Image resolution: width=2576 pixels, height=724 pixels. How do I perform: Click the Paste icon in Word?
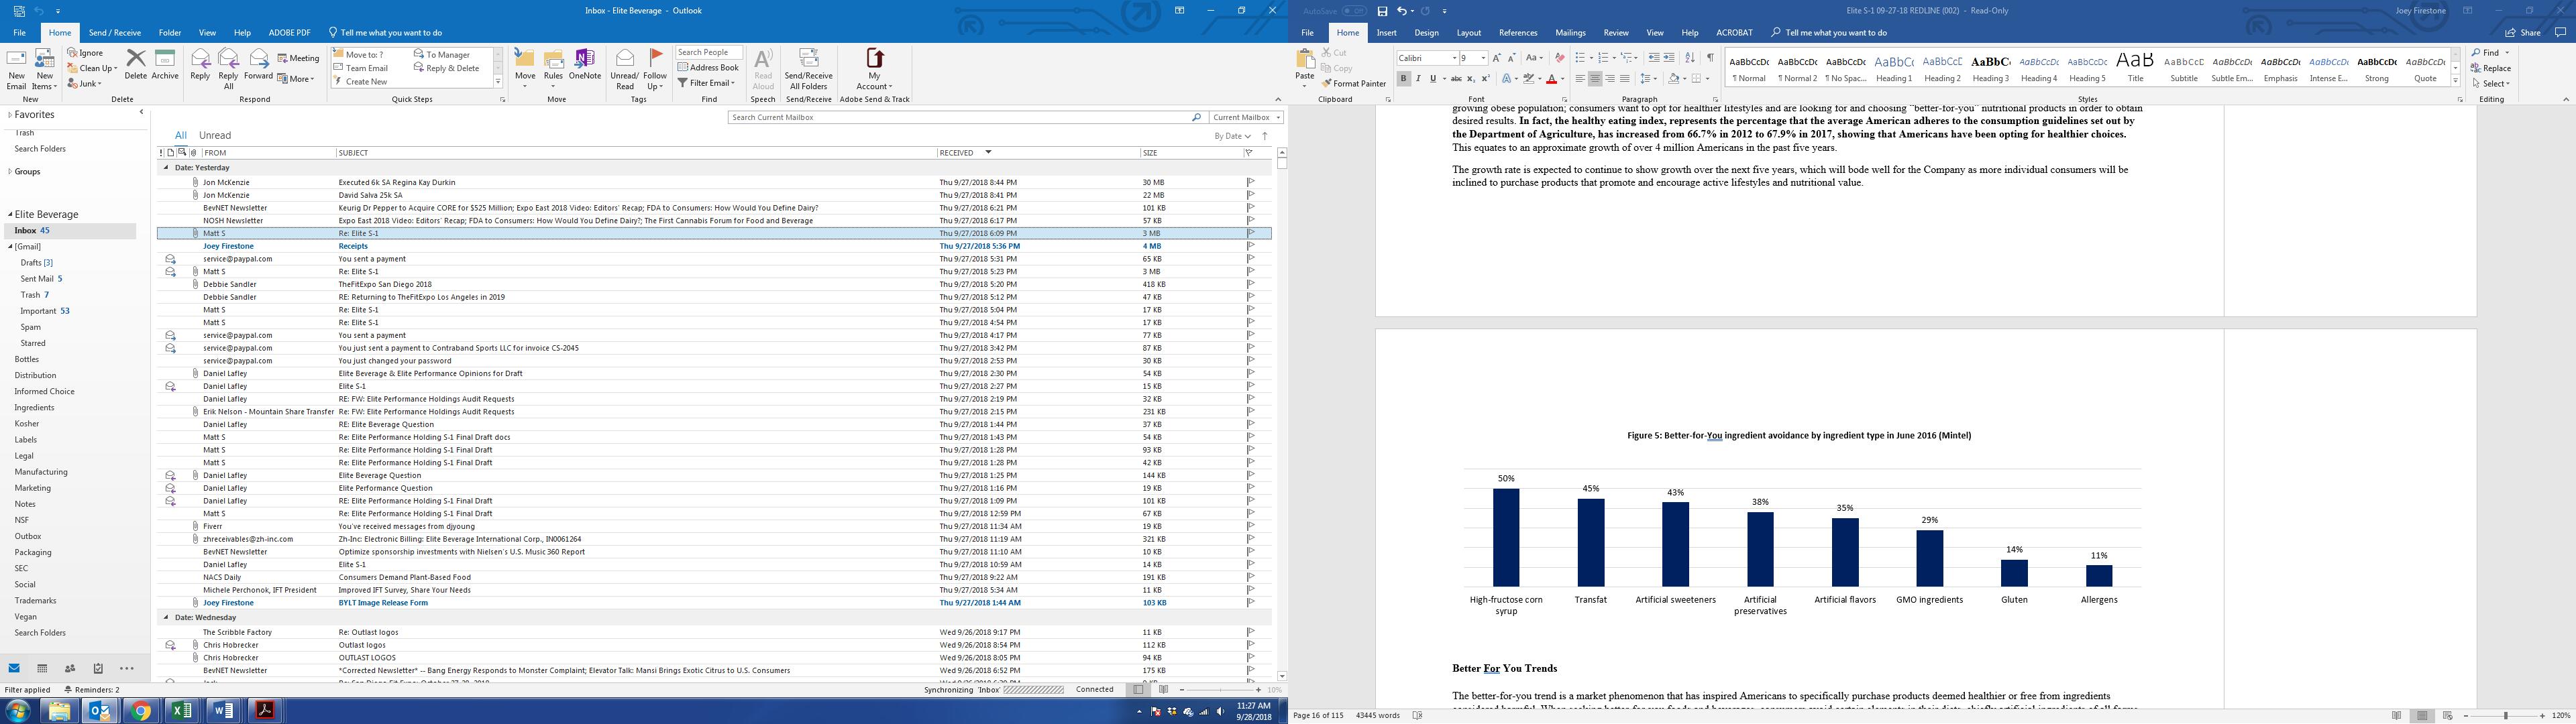tap(1304, 65)
